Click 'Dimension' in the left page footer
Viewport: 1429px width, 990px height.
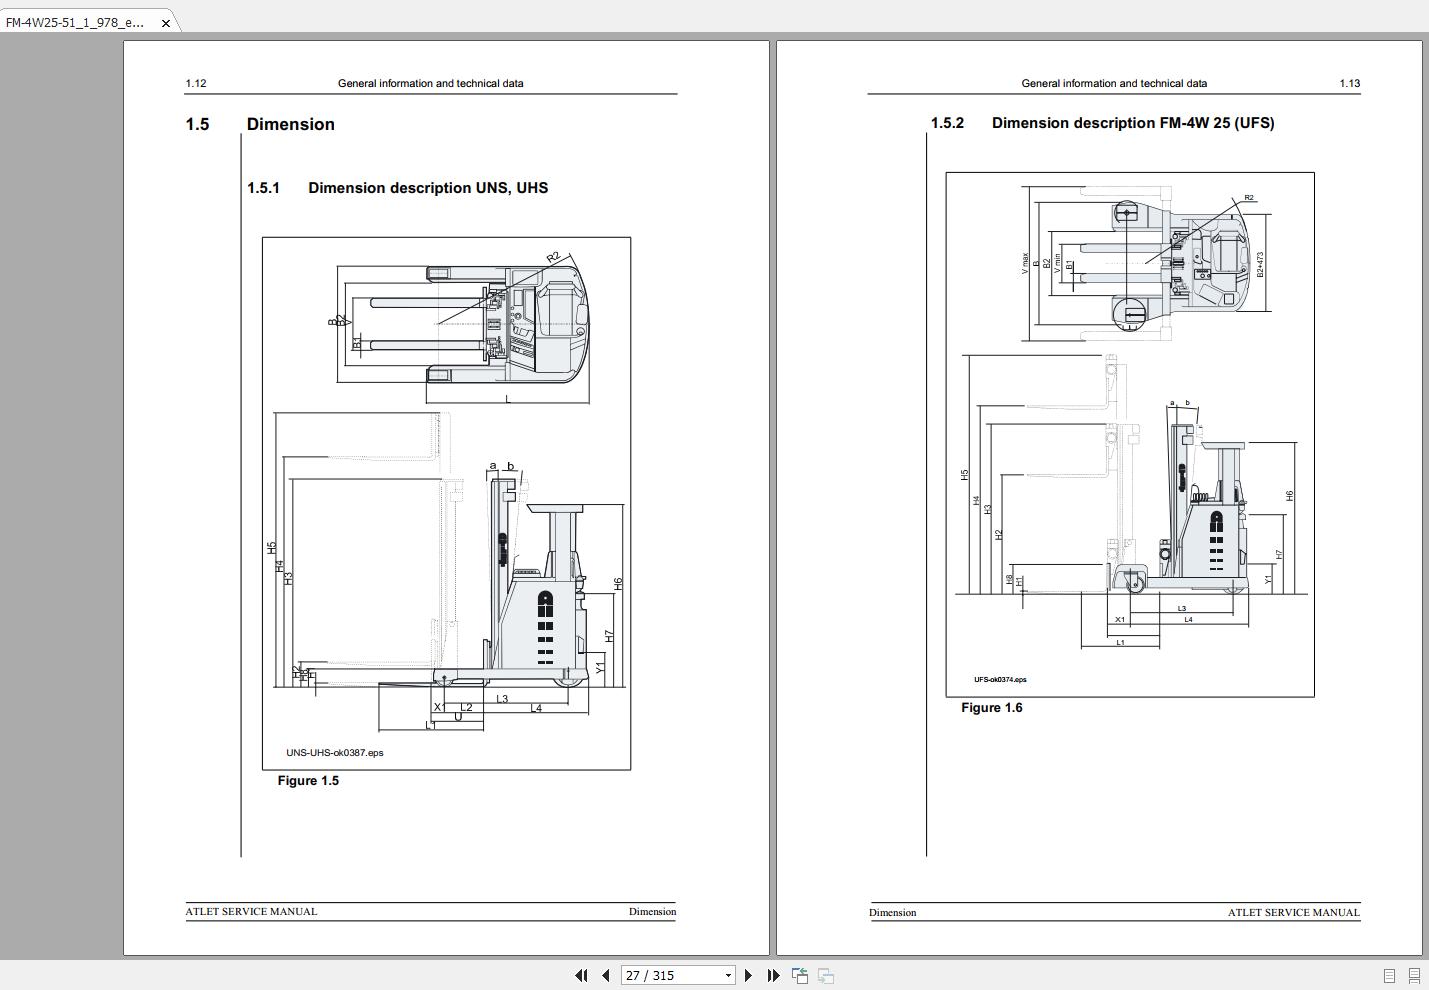(652, 911)
